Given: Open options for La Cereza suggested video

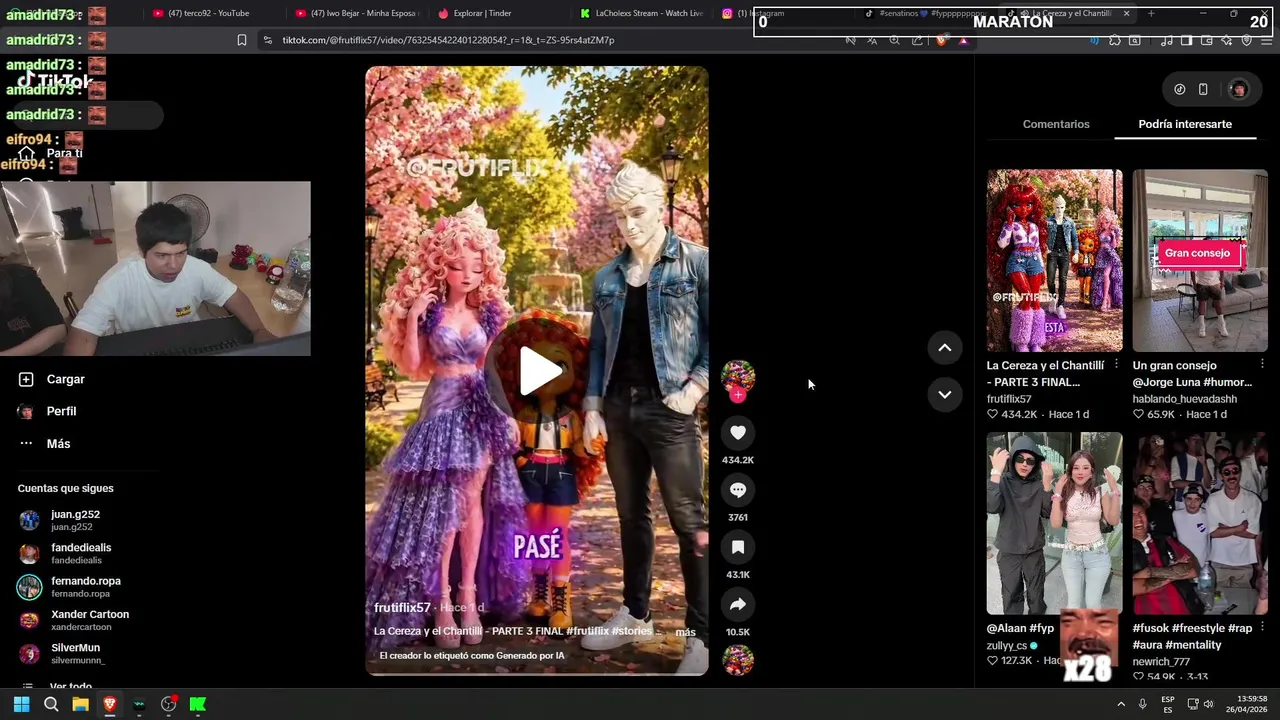Looking at the screenshot, I should tap(1116, 365).
